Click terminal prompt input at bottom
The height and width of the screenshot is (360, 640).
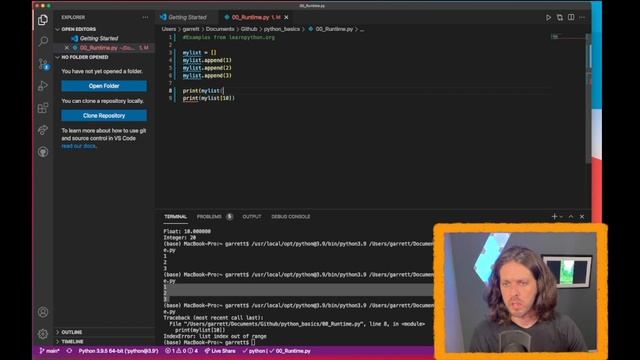(253, 342)
